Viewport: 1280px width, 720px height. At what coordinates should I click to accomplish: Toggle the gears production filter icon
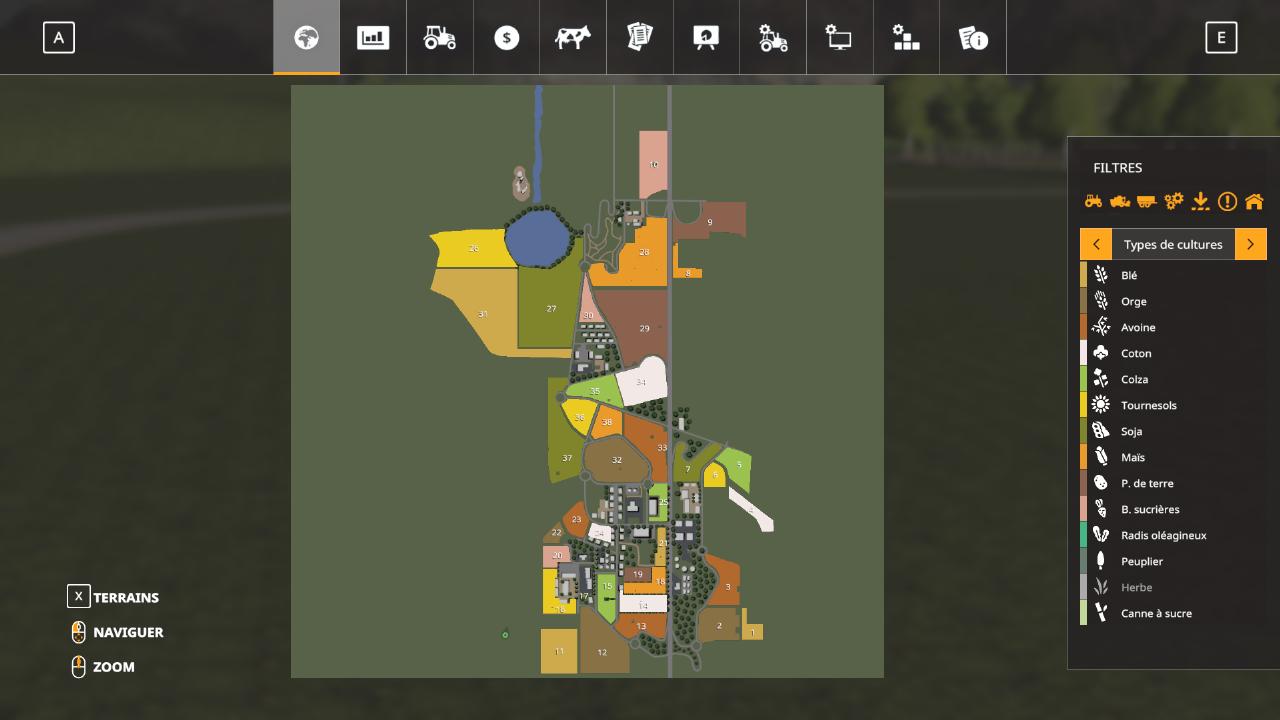tap(1174, 201)
